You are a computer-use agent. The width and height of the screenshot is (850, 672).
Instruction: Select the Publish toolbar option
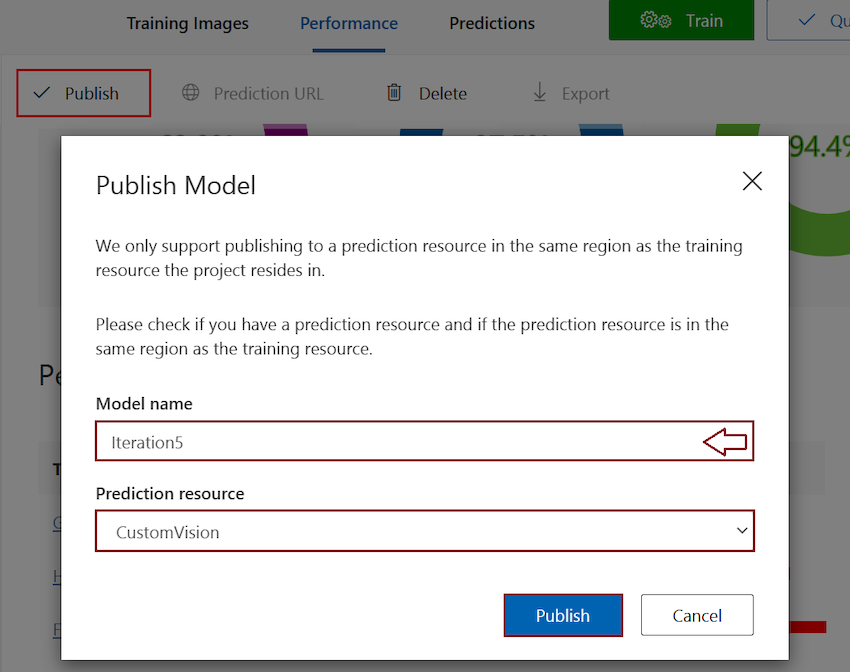[x=83, y=93]
